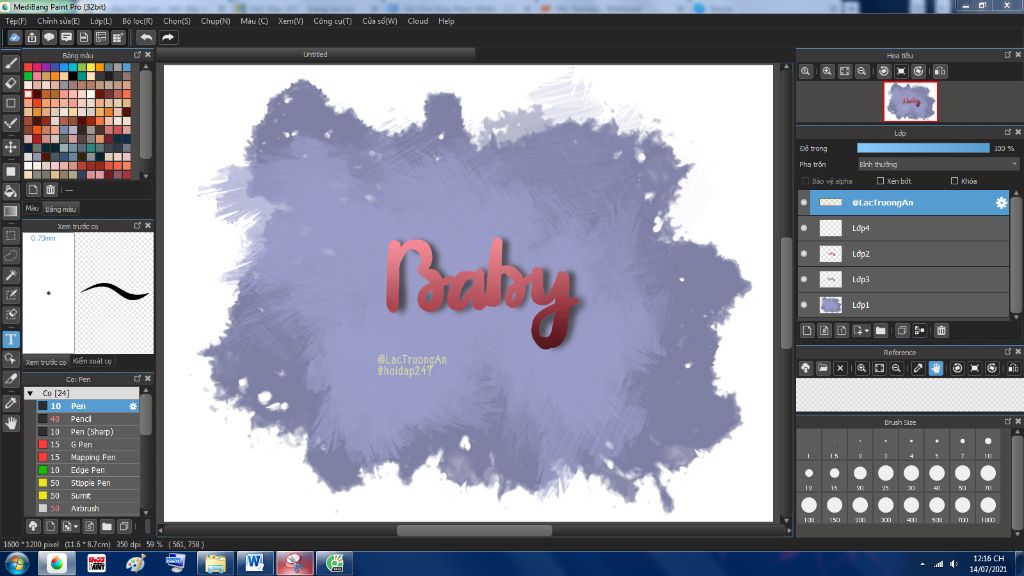Viewport: 1024px width, 576px height.
Task: Open the brush add dropdown at brush panel bottom
Action: (x=76, y=526)
